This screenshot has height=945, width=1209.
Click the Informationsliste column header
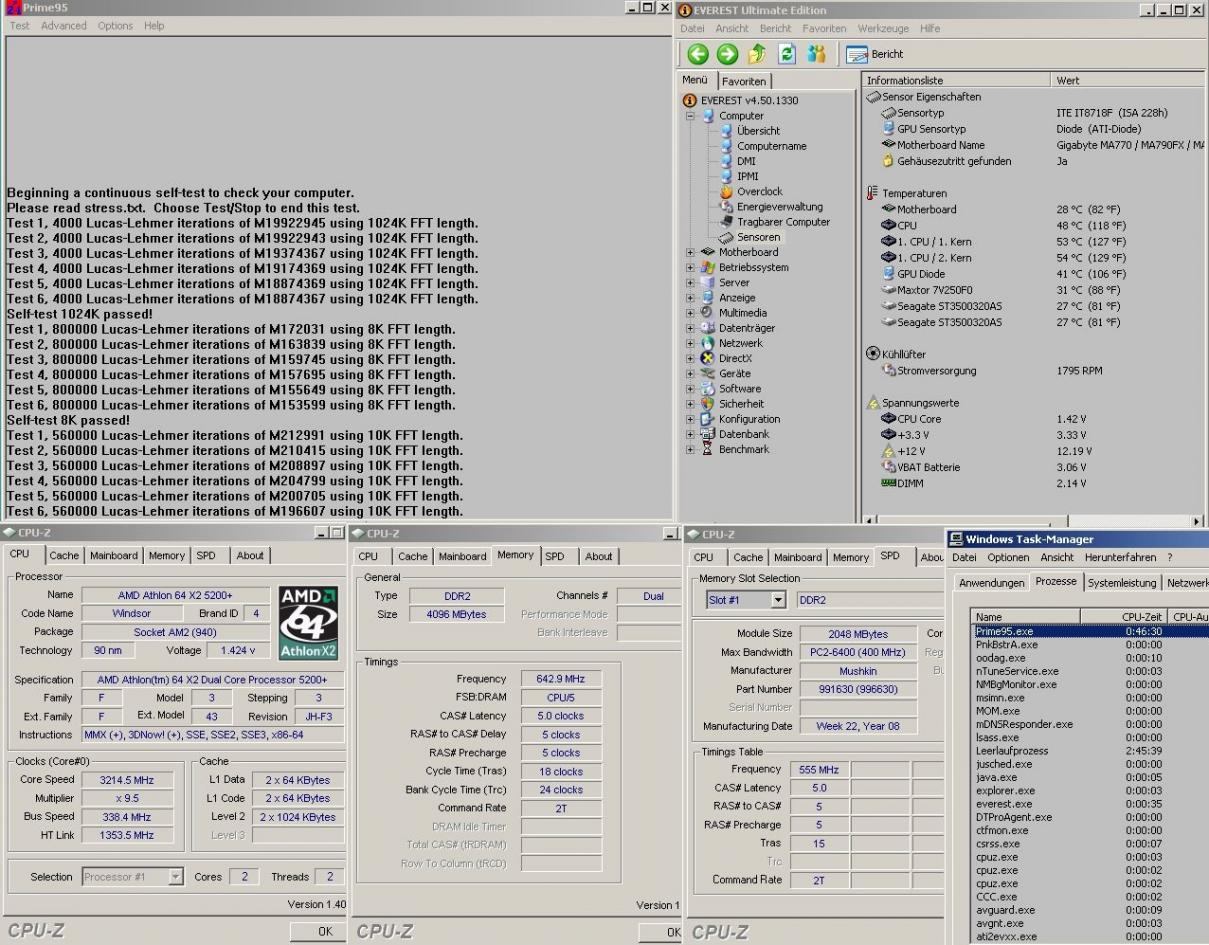[957, 80]
